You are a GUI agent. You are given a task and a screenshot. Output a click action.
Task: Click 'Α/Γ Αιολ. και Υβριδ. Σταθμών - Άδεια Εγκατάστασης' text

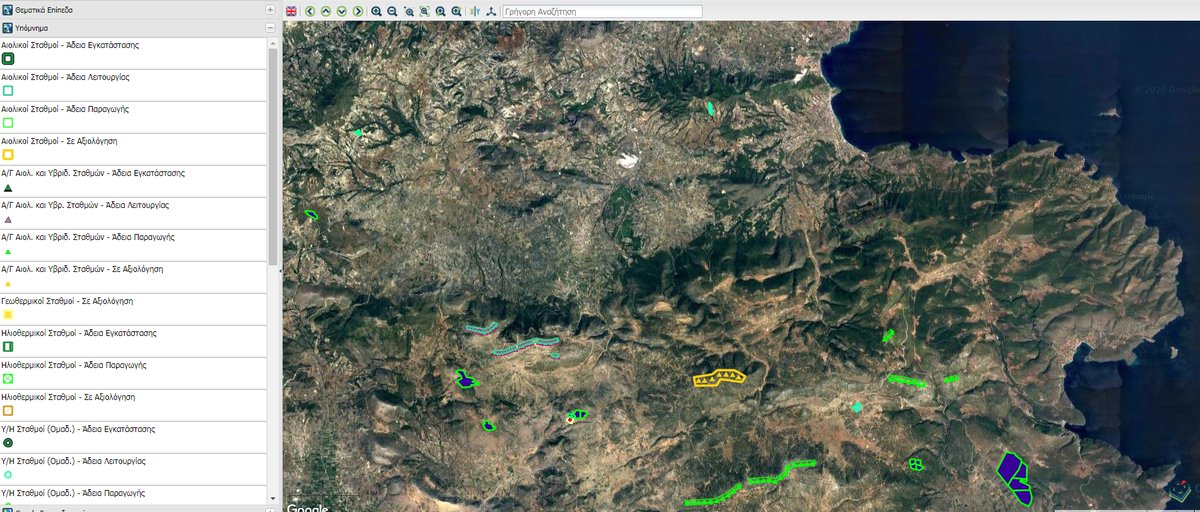pyautogui.click(x=93, y=173)
